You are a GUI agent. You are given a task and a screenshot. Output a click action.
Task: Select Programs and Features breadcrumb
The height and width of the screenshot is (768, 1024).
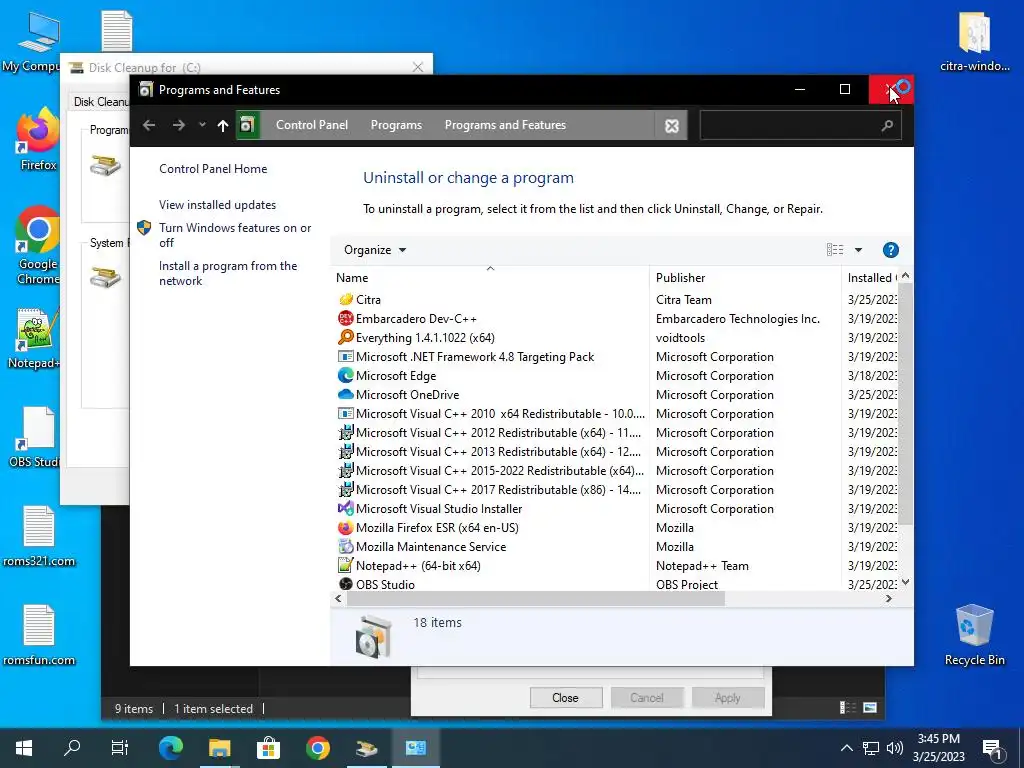[505, 125]
